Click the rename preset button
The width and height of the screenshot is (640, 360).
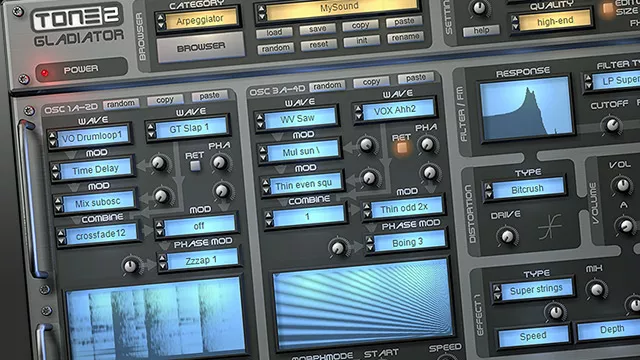405,37
